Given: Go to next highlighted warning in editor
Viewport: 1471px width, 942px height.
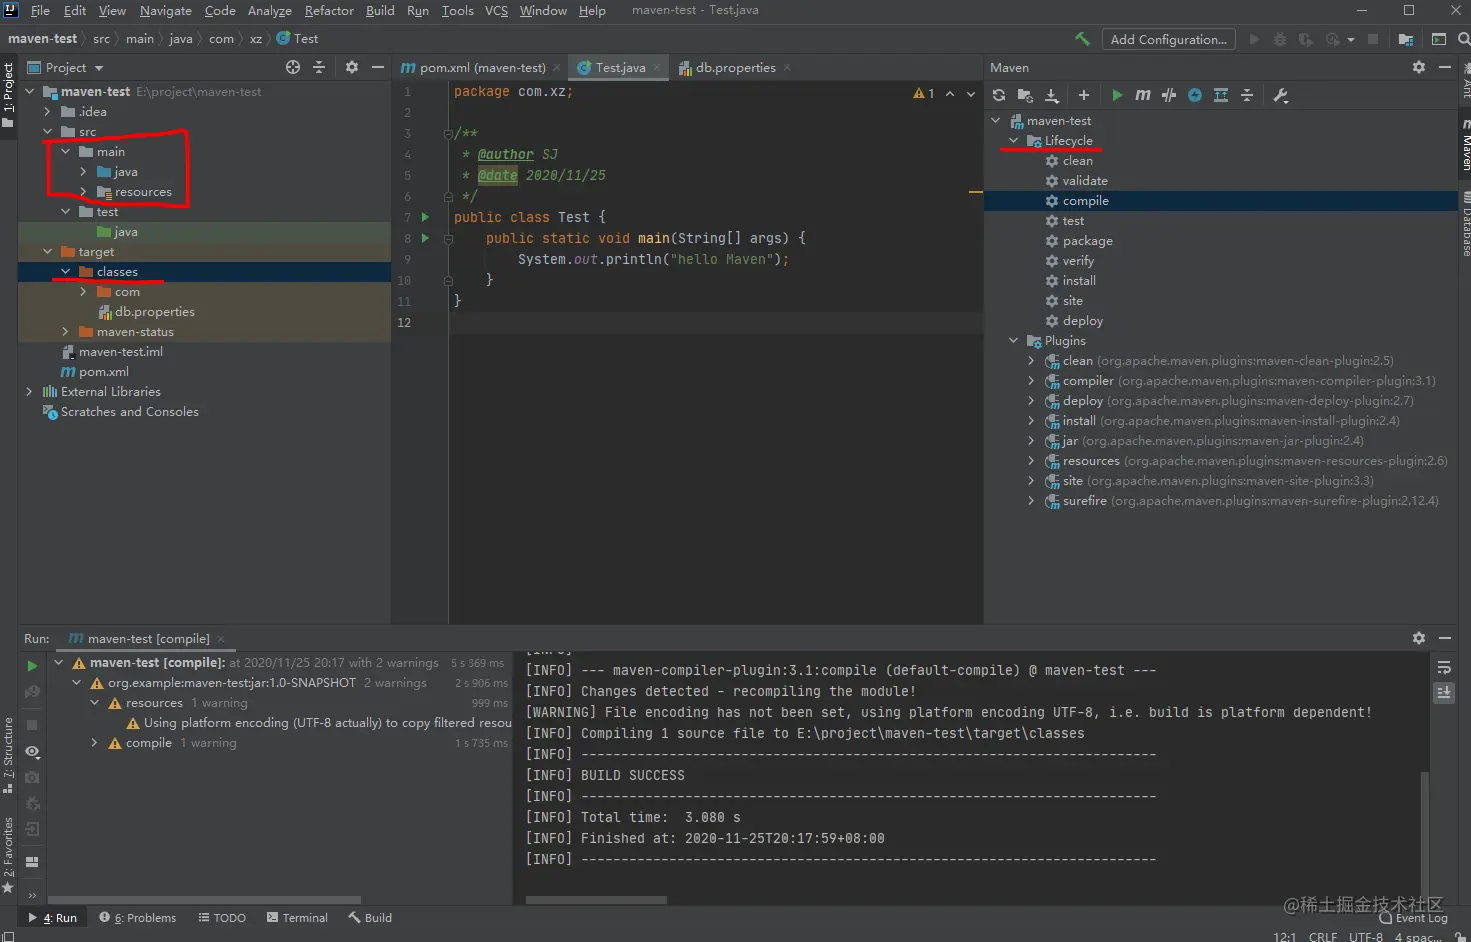Looking at the screenshot, I should click(x=971, y=94).
